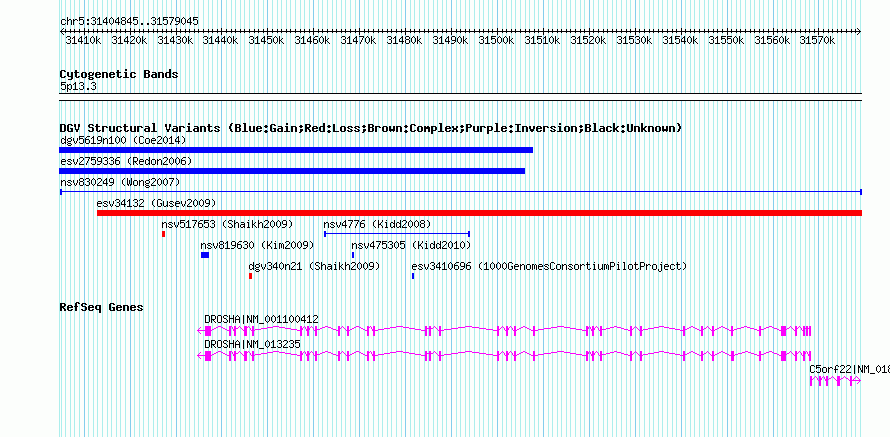Screen dimensions: 890x437
Task: Click the C5orf22|NM_018 label
Action: coord(849,369)
